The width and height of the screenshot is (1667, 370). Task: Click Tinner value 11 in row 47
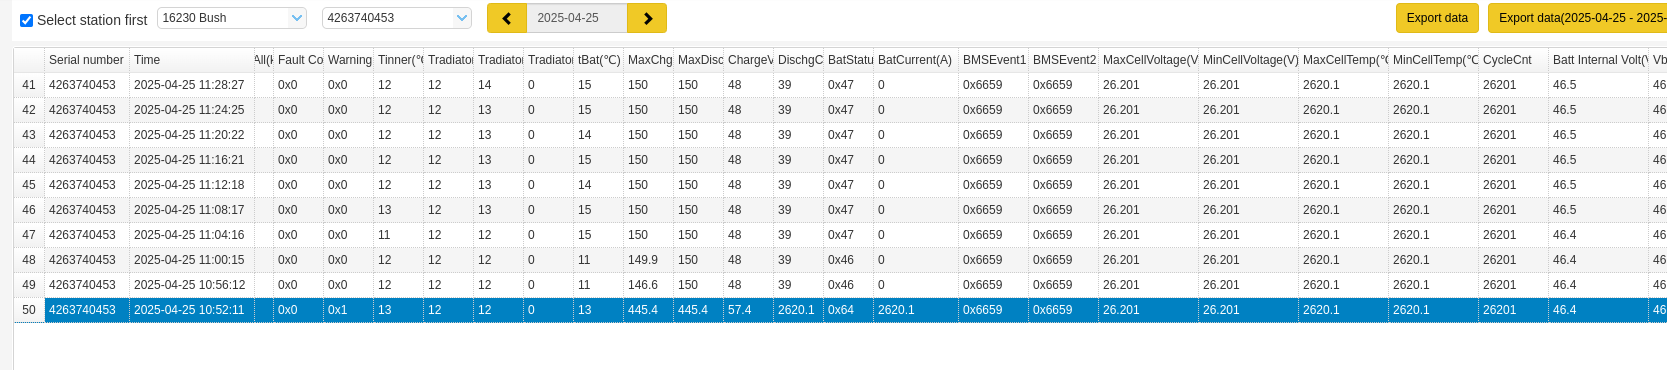(x=399, y=235)
